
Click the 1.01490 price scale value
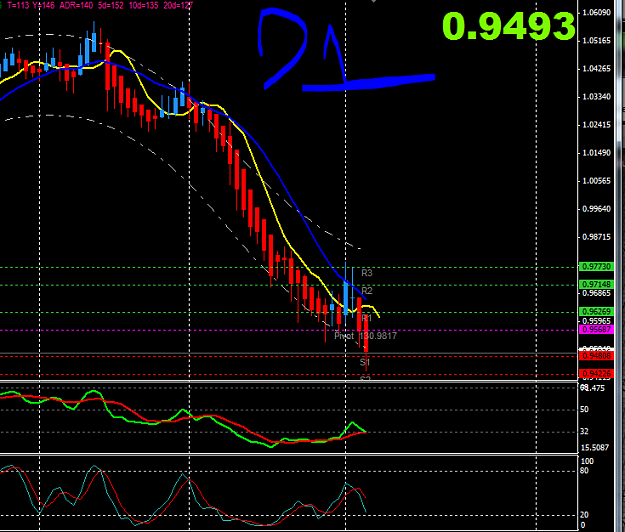(597, 153)
